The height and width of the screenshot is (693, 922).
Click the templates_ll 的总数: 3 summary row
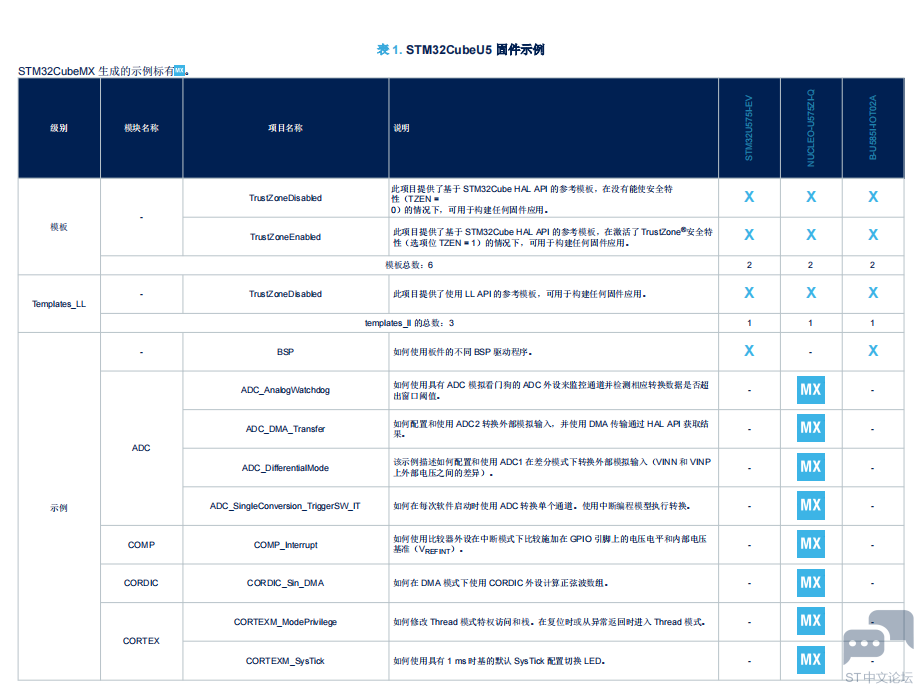tap(409, 323)
